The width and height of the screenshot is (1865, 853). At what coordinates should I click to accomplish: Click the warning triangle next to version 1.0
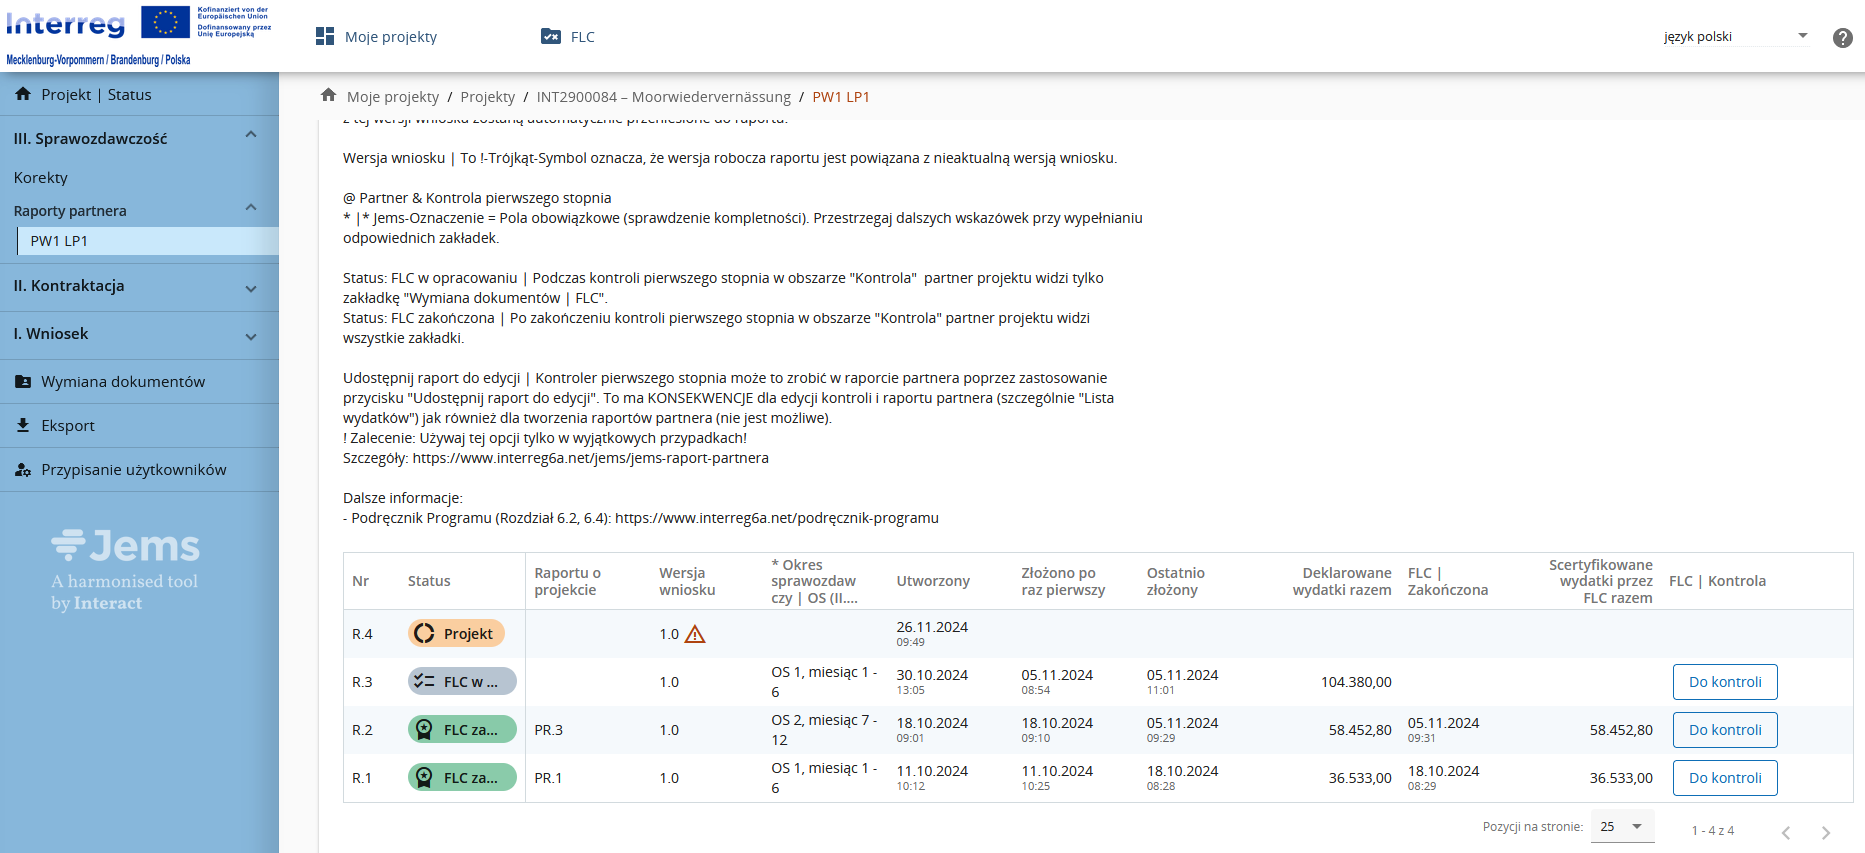click(695, 634)
